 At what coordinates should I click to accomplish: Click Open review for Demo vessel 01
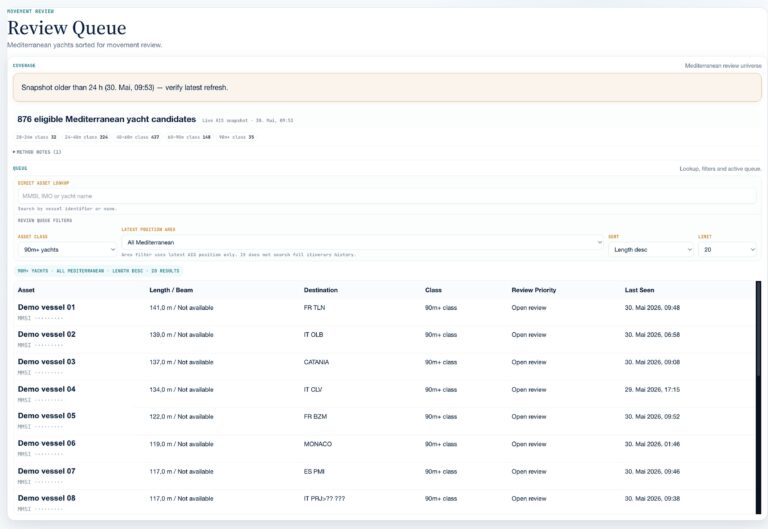click(528, 308)
